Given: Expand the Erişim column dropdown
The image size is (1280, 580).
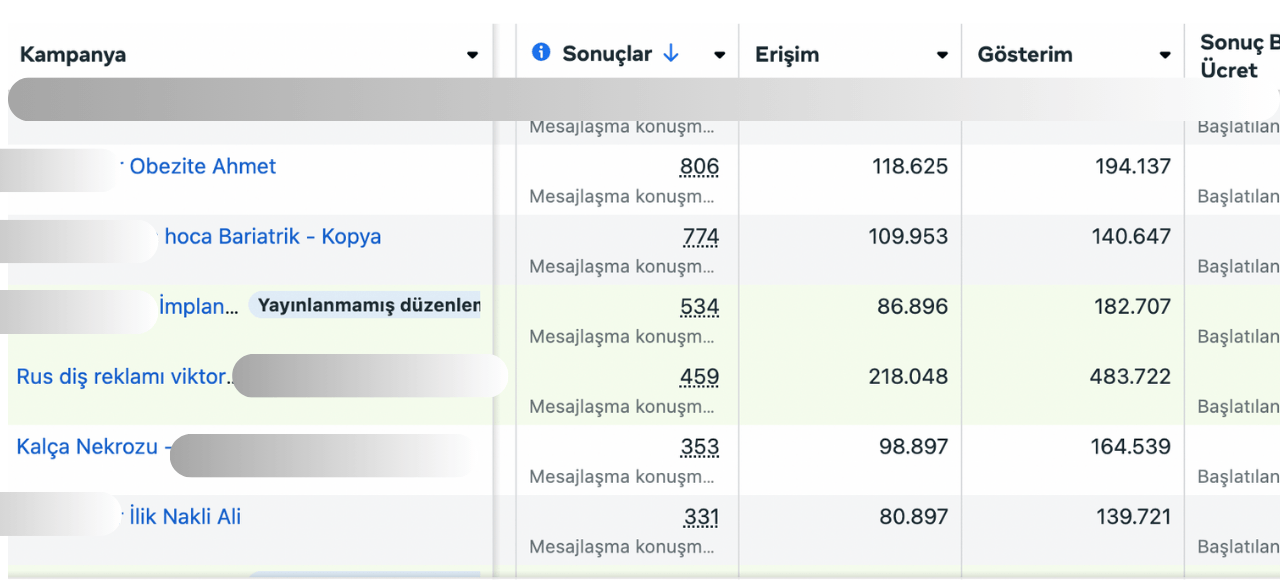Looking at the screenshot, I should tap(942, 55).
